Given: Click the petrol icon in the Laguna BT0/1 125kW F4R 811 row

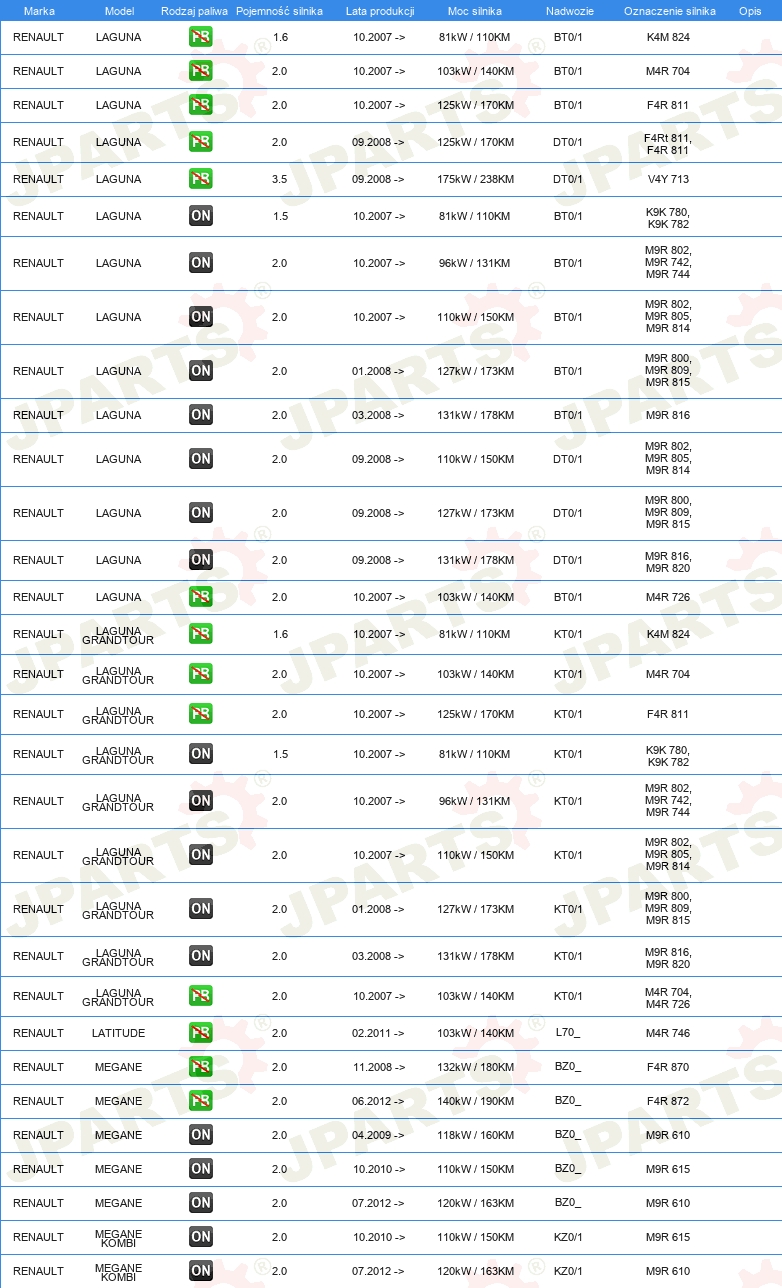Looking at the screenshot, I should pos(201,105).
